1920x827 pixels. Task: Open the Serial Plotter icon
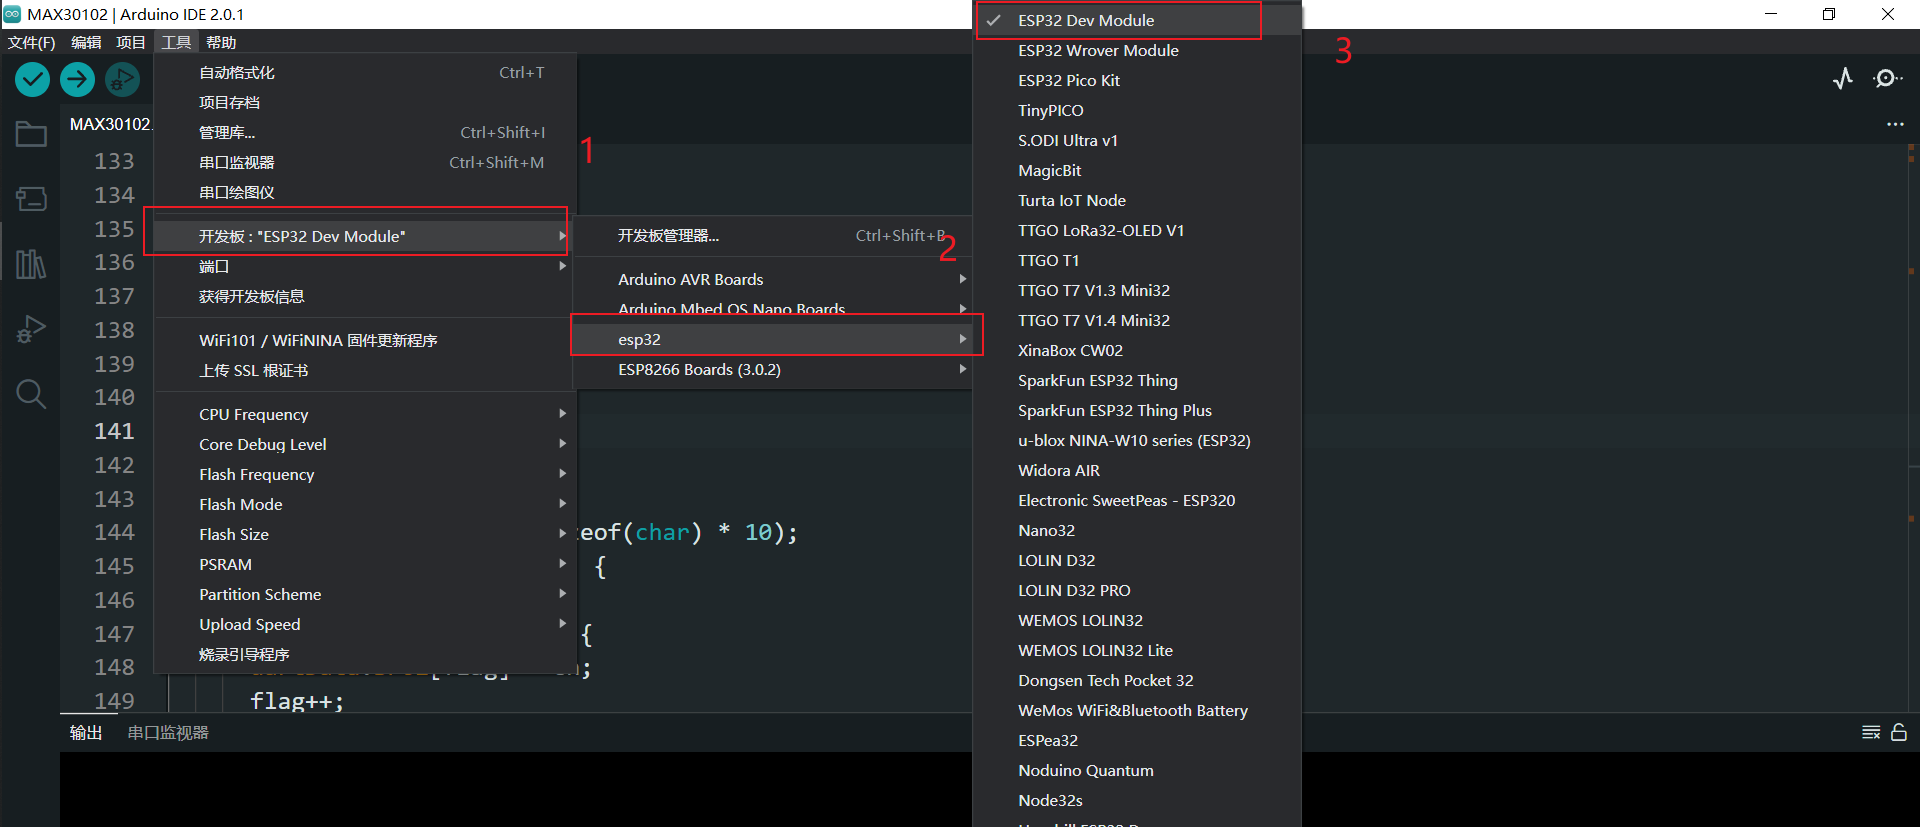point(1843,78)
